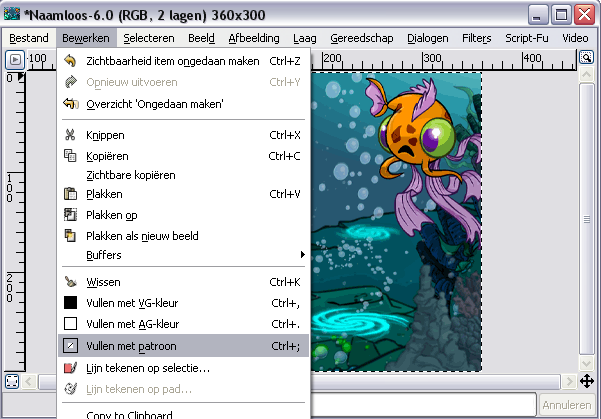Click the pattern icon beside Vullen met patroon
The width and height of the screenshot is (601, 419).
(71, 345)
